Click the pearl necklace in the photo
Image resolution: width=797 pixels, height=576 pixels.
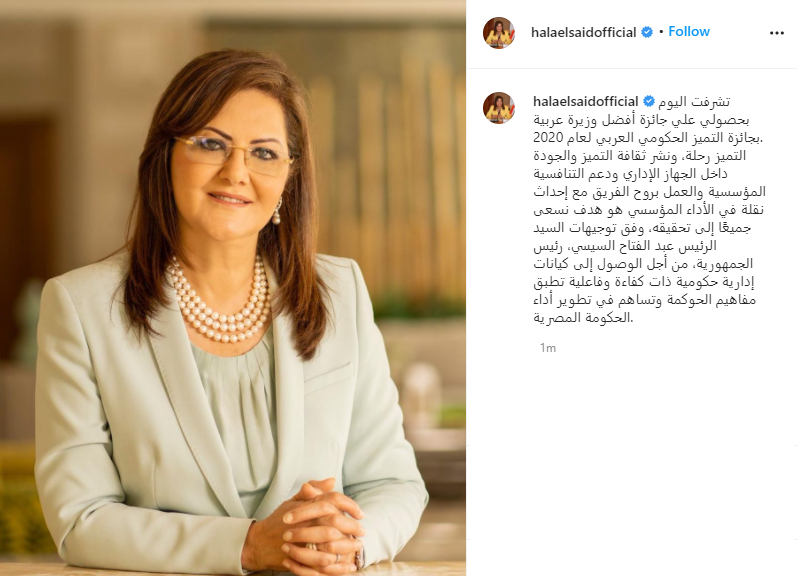click(220, 302)
